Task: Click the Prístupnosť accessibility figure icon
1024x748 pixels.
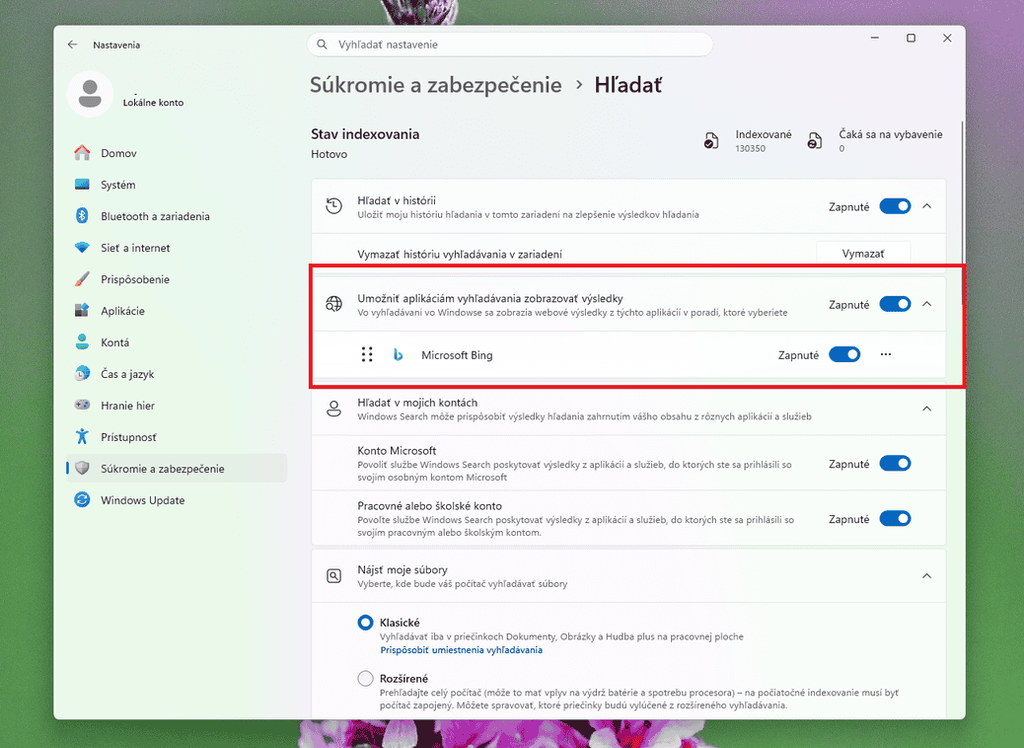Action: tap(82, 436)
